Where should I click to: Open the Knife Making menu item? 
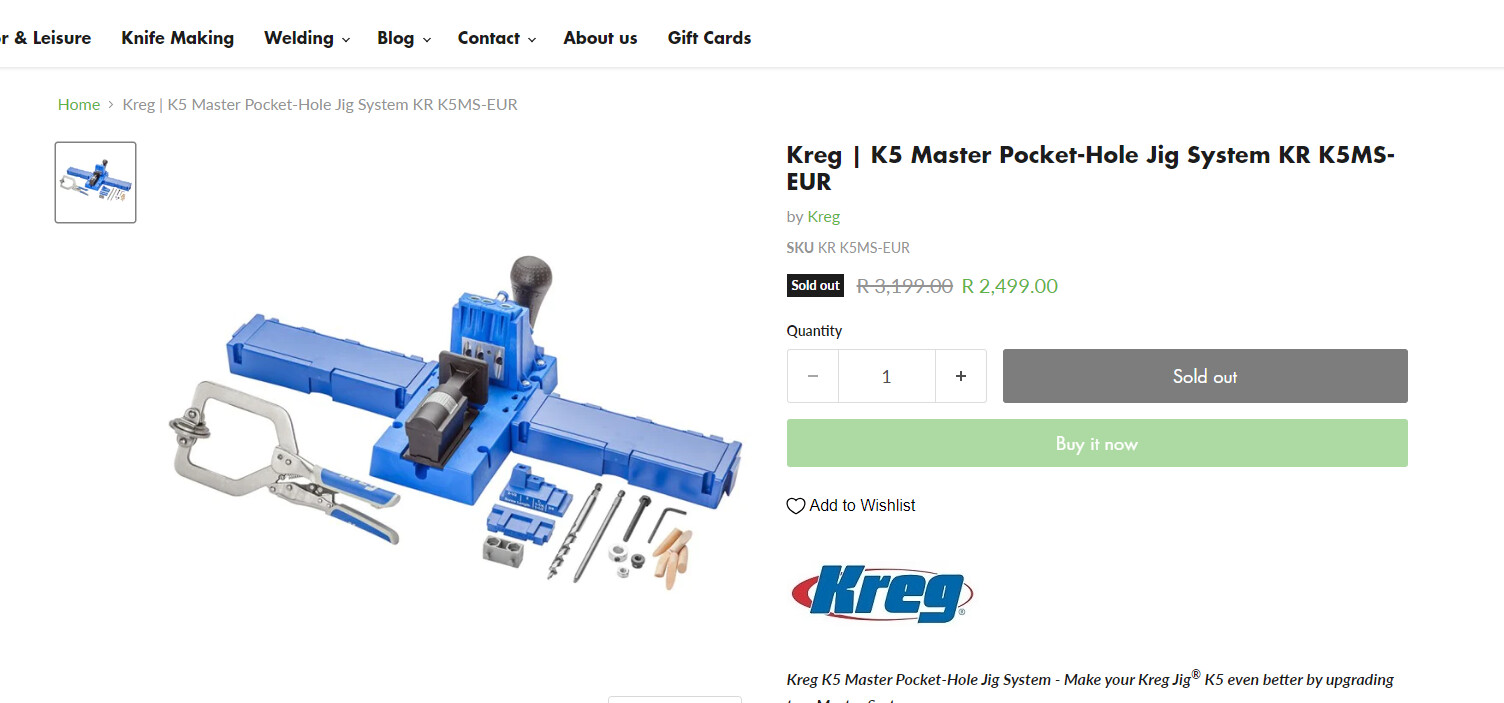[x=178, y=38]
